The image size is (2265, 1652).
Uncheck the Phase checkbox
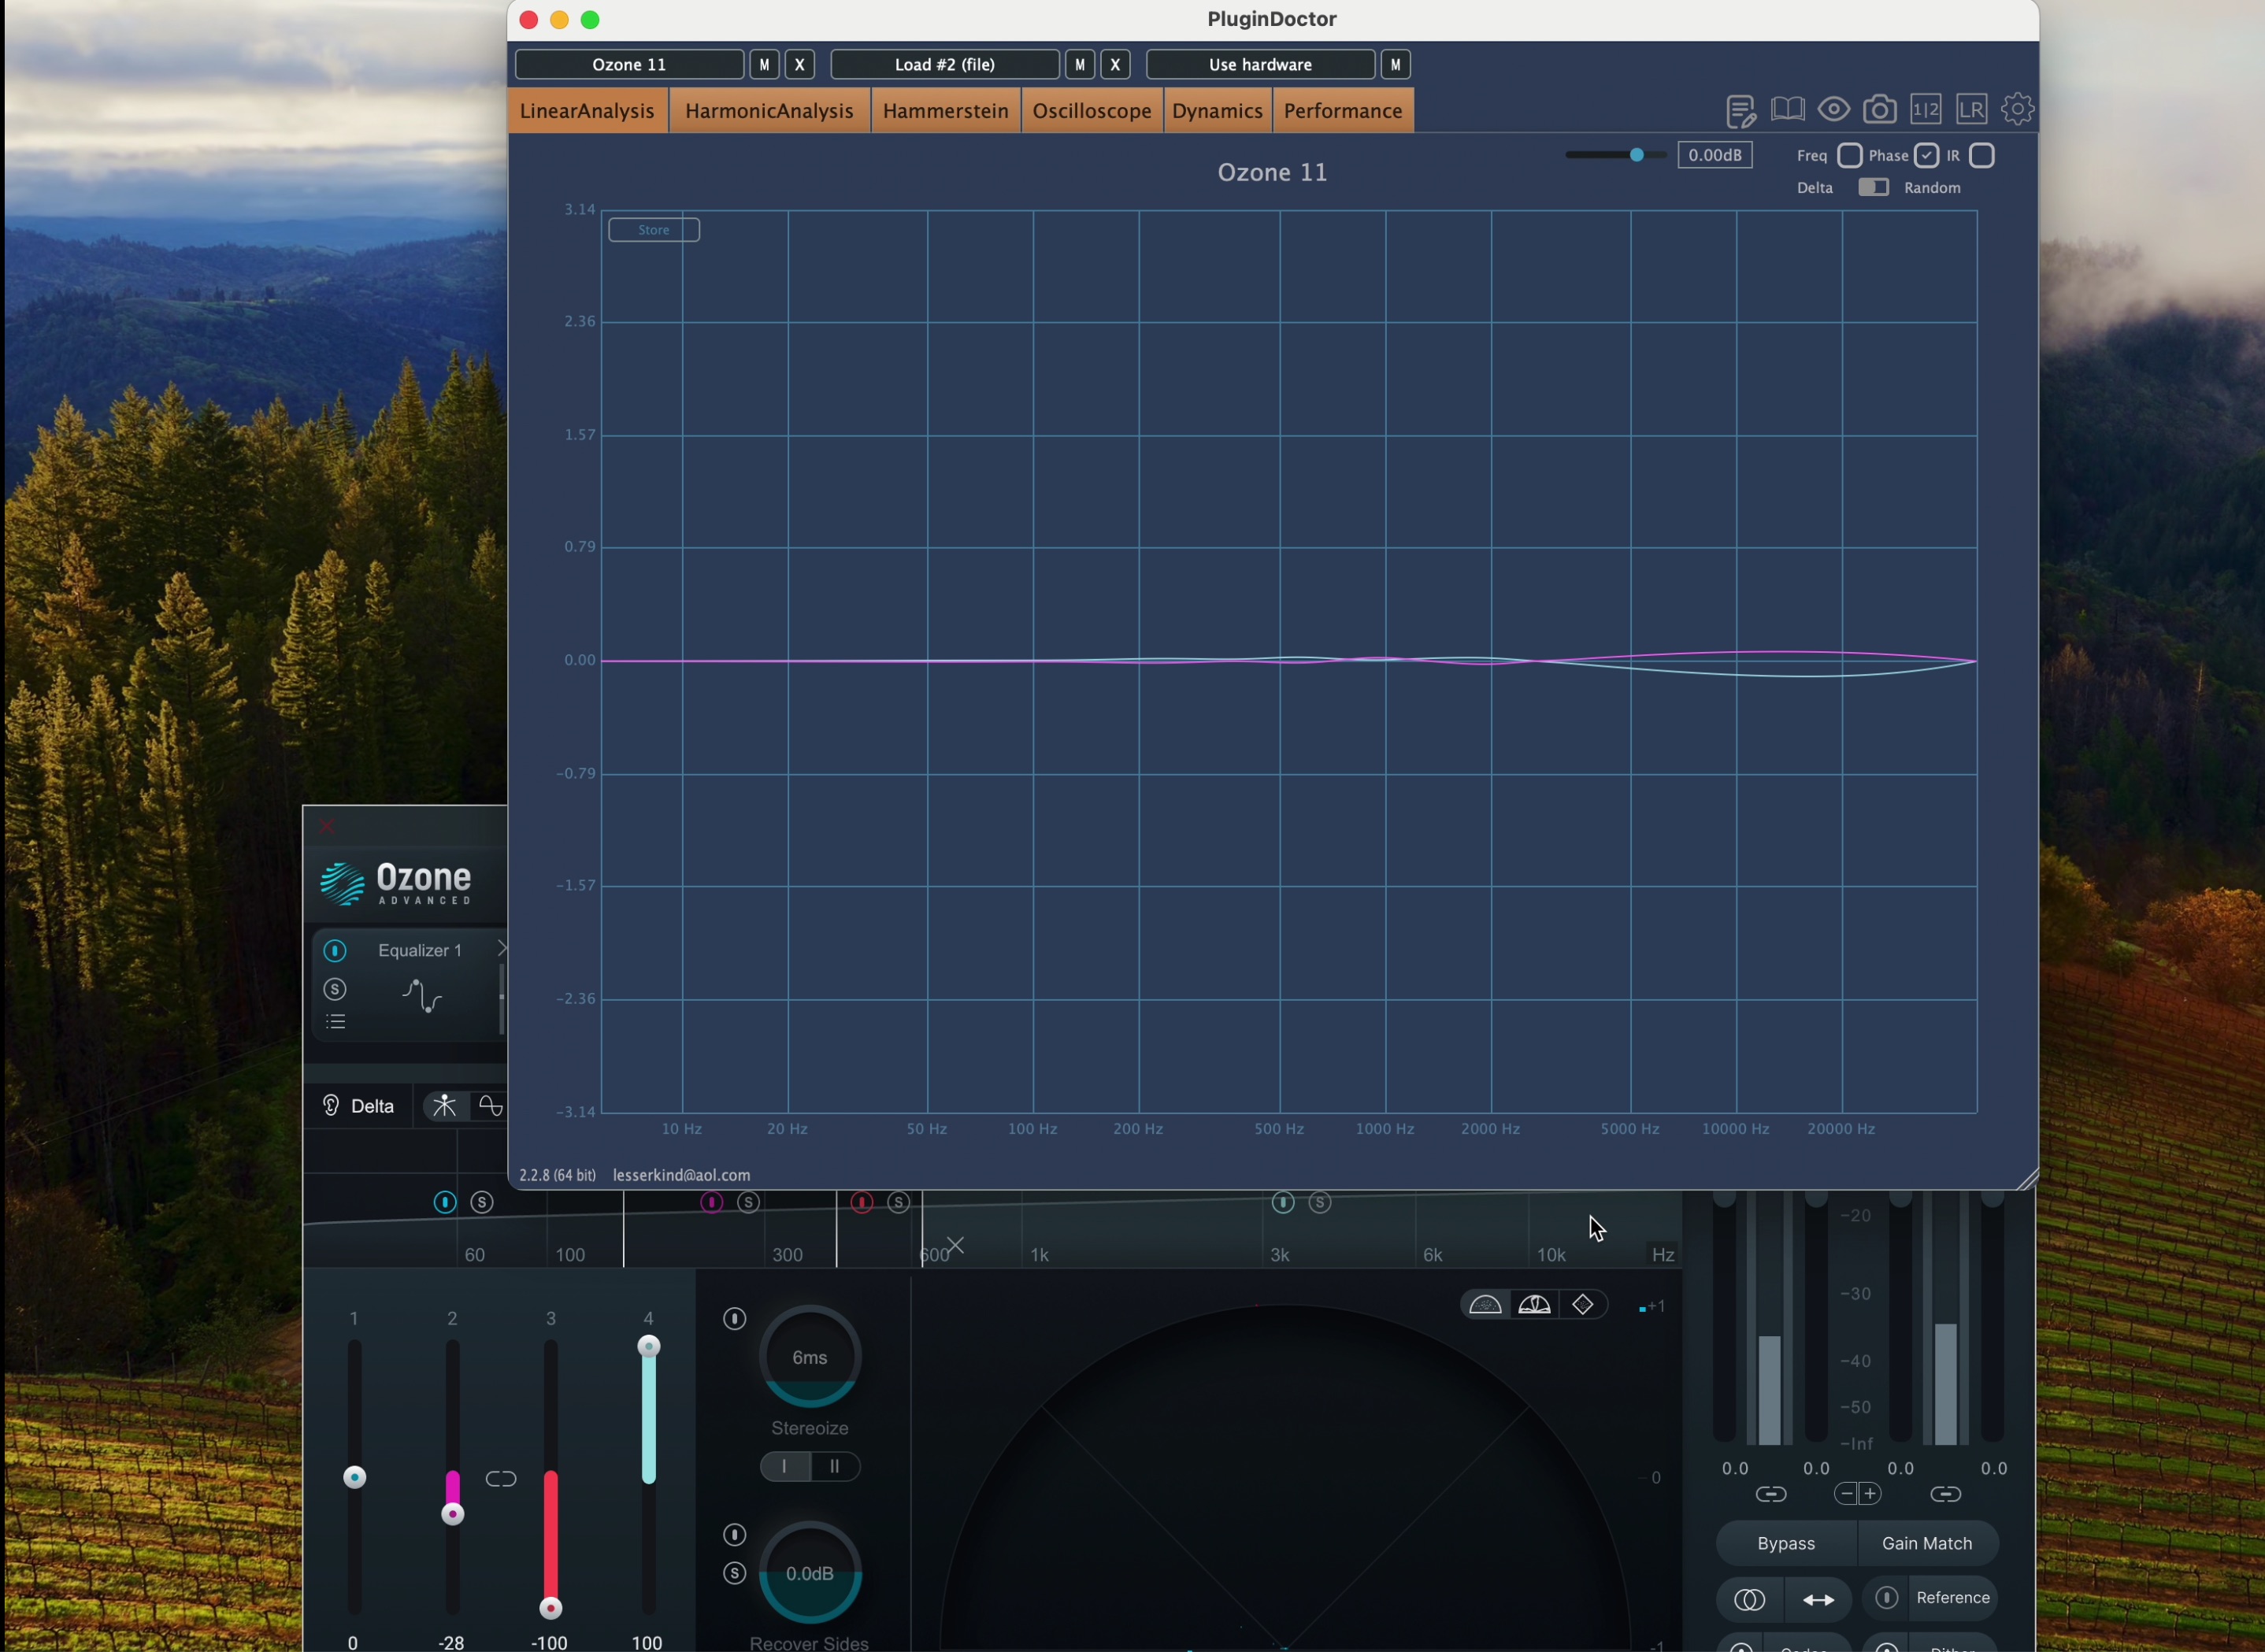1927,156
